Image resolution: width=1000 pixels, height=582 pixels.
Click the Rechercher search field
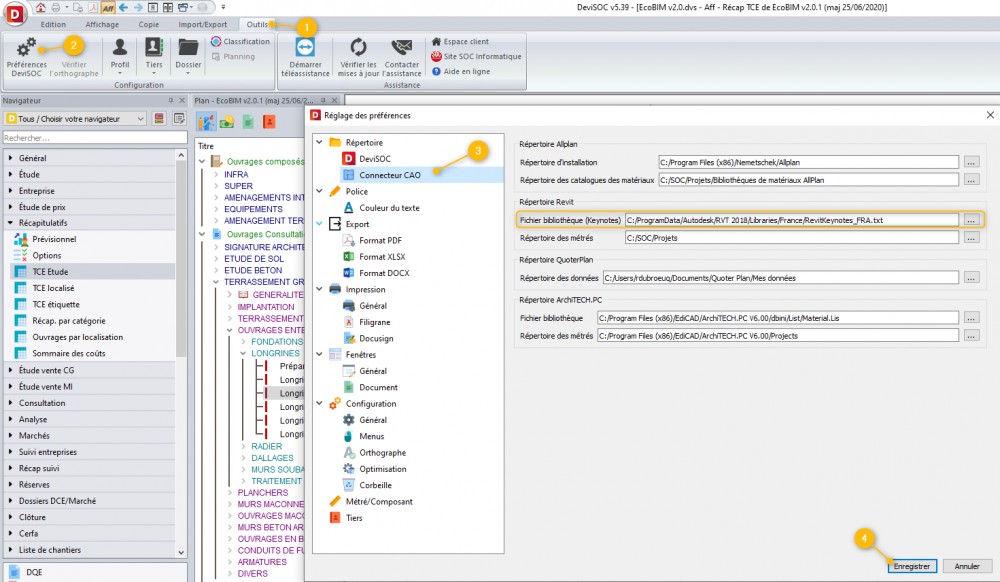pos(95,138)
